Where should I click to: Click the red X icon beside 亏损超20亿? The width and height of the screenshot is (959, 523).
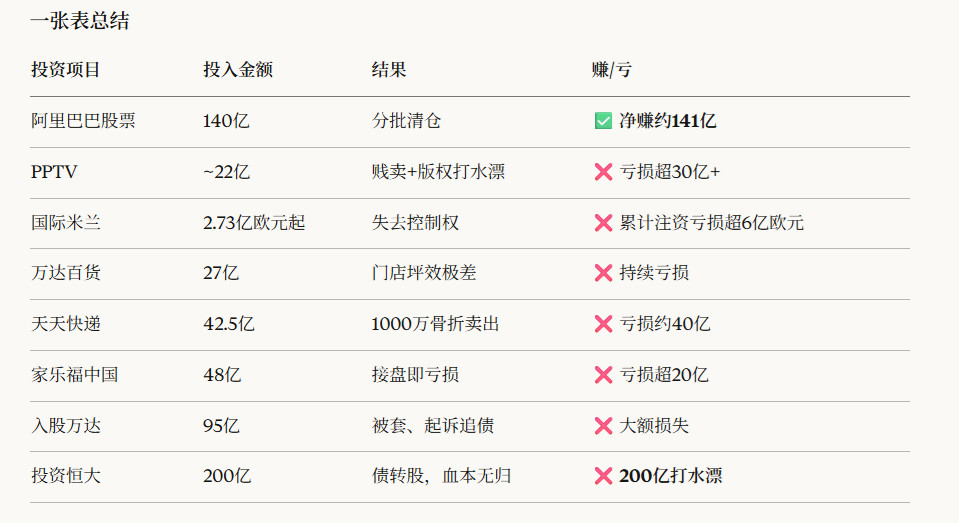coord(603,375)
